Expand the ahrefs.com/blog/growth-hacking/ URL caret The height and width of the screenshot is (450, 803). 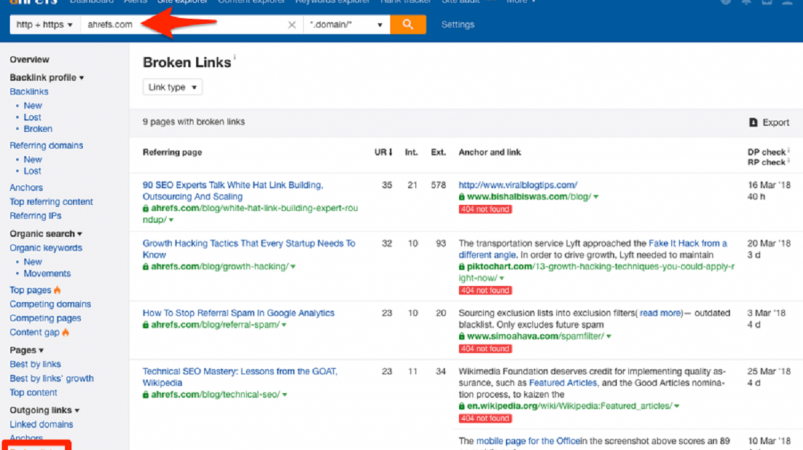click(293, 267)
